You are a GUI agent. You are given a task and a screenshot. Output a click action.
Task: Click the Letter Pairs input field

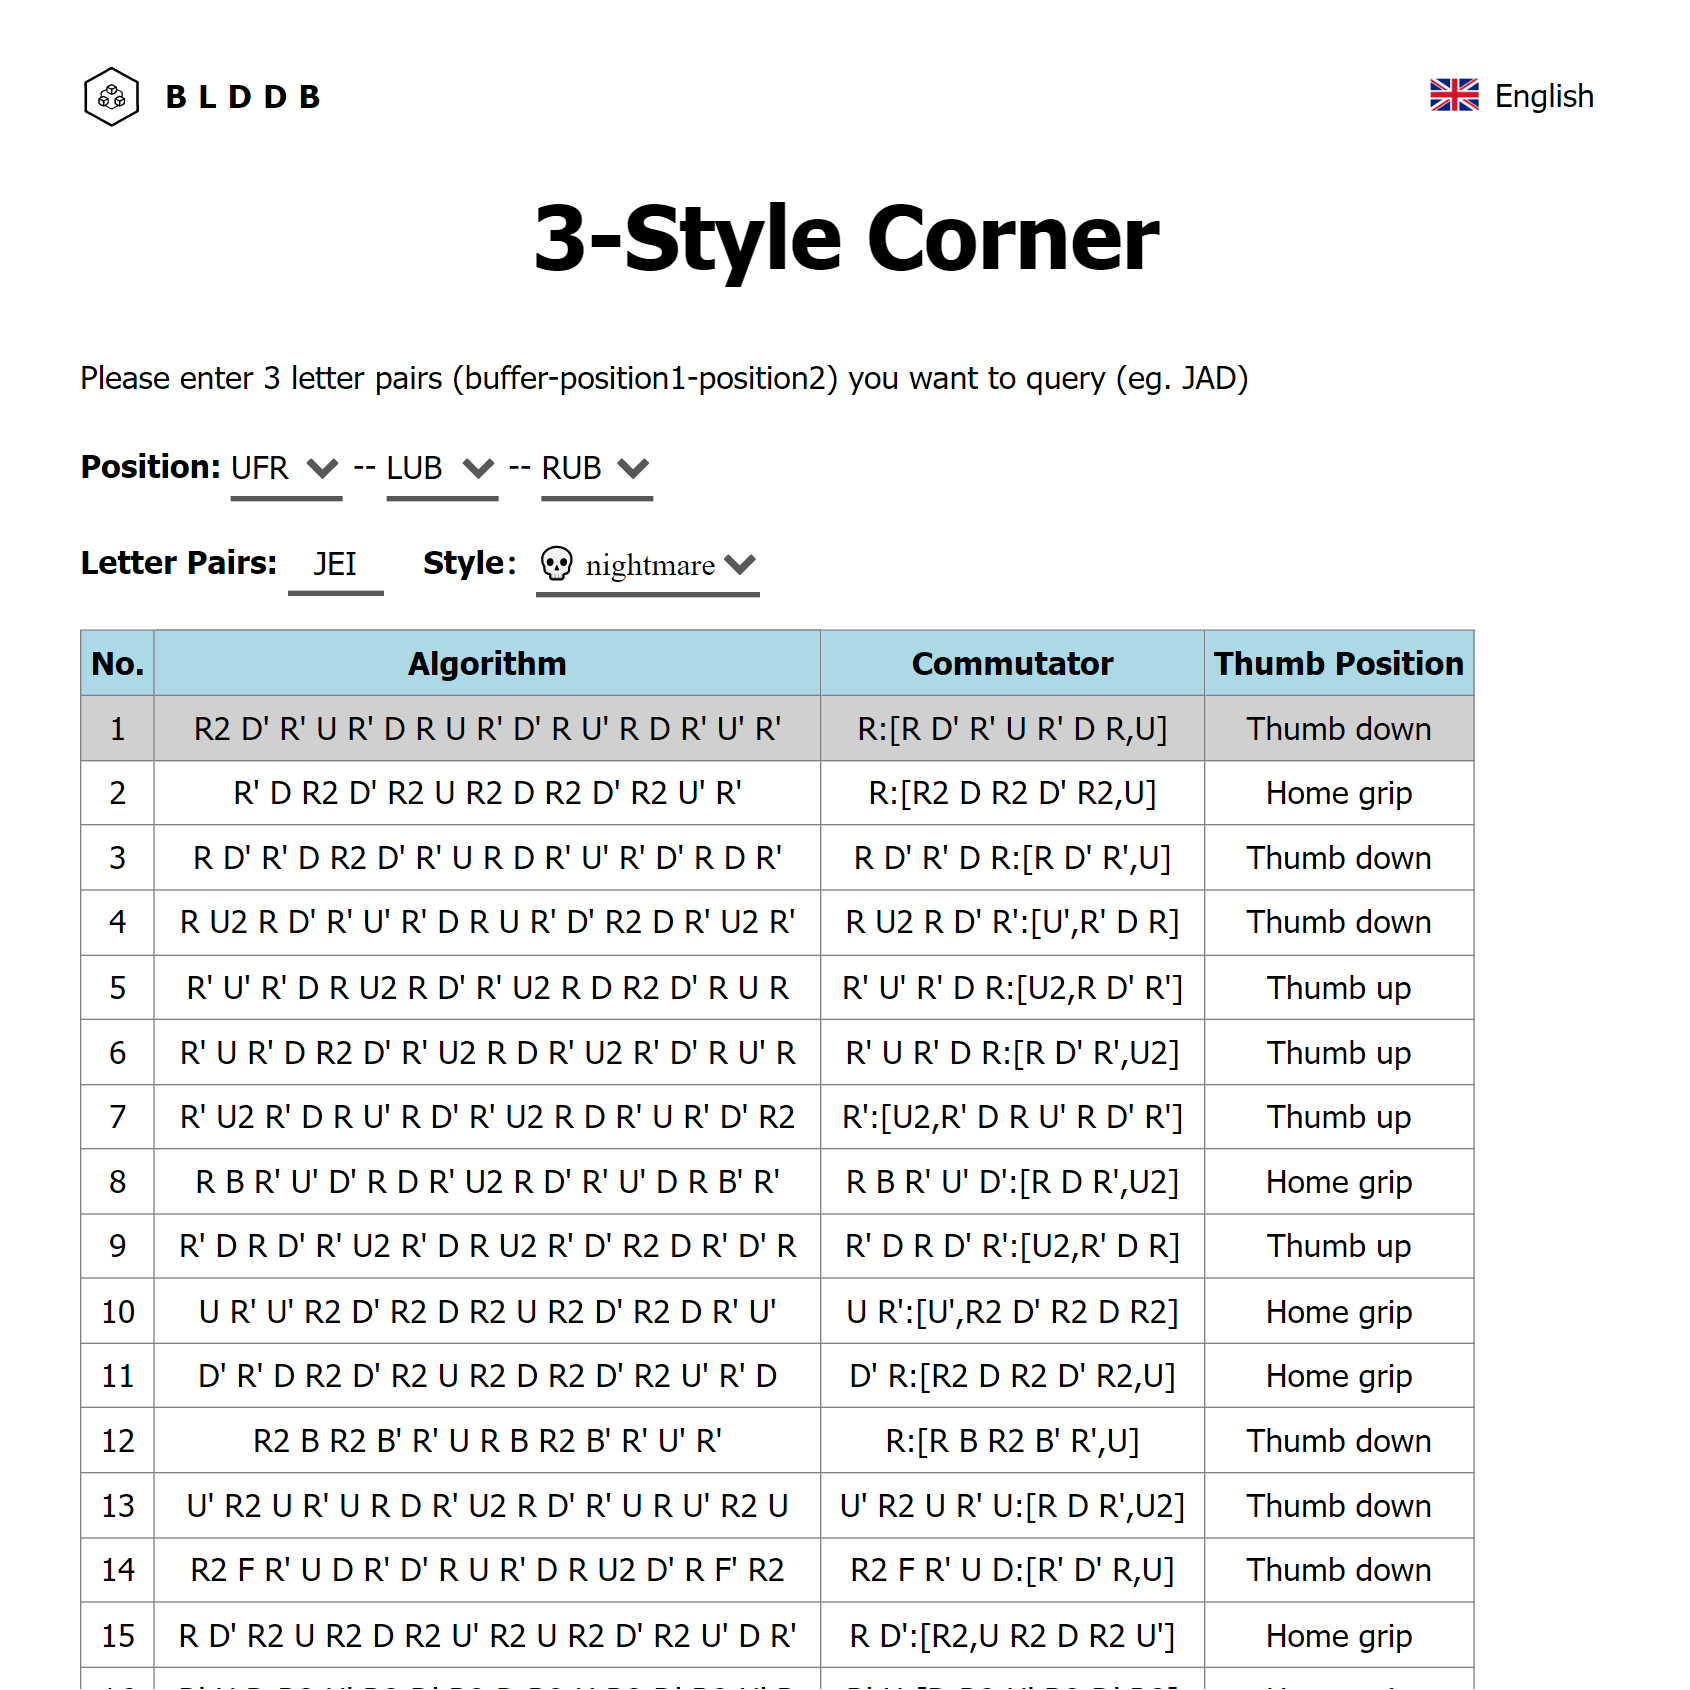coord(335,565)
